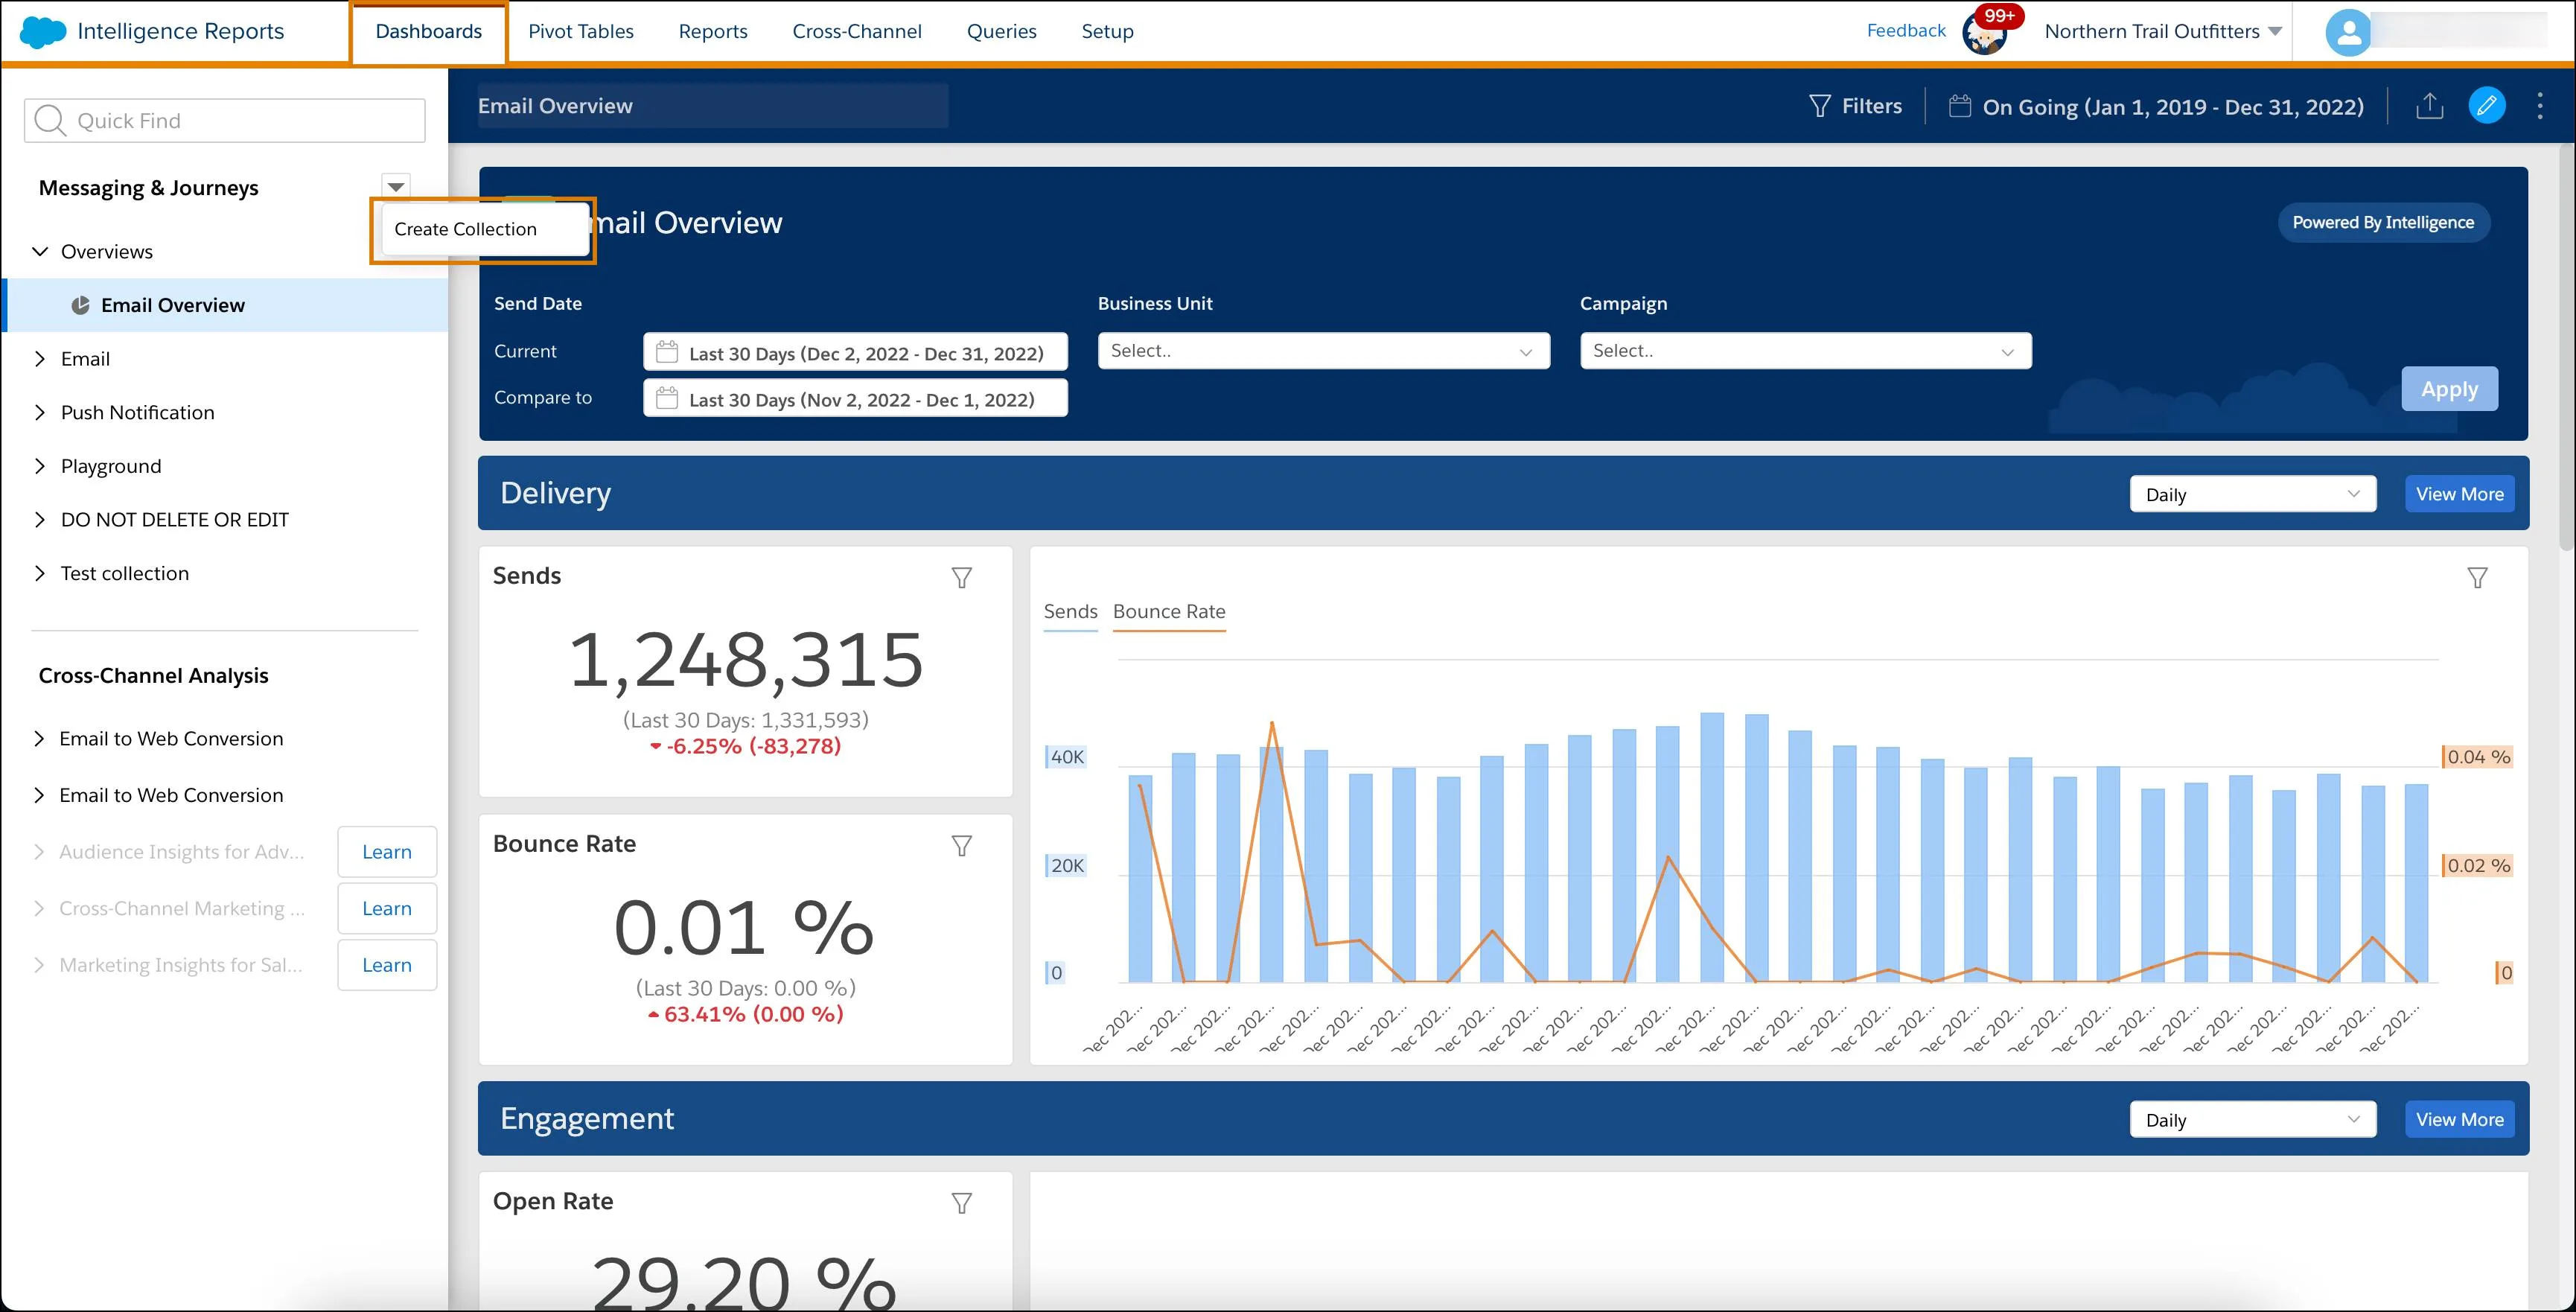Click the View More button for Delivery
The width and height of the screenshot is (2576, 1312).
(2459, 492)
